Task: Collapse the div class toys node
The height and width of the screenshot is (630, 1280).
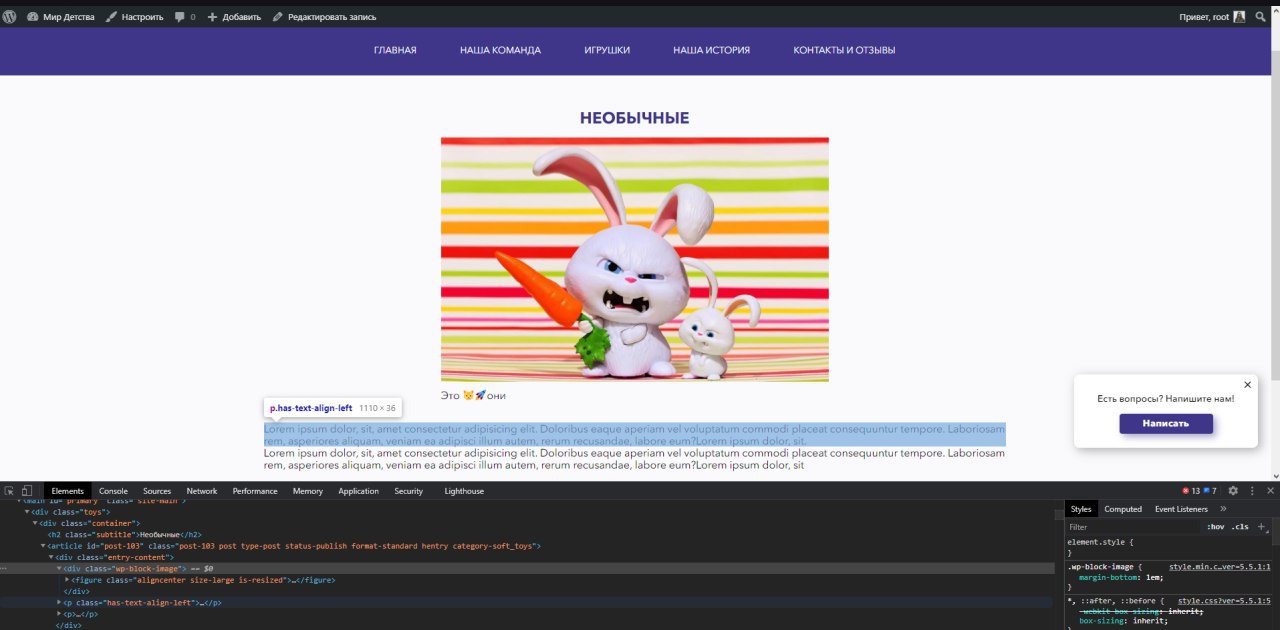Action: tap(28, 512)
